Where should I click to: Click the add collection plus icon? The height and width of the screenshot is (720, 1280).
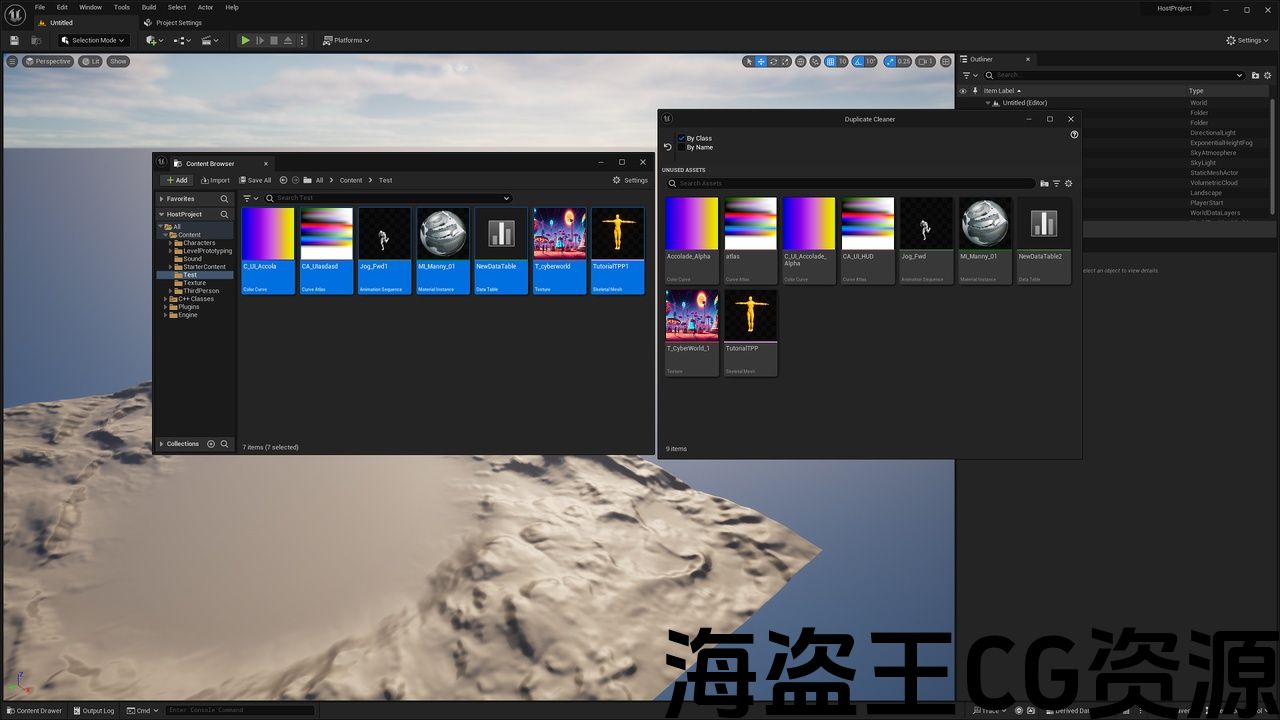click(x=211, y=444)
